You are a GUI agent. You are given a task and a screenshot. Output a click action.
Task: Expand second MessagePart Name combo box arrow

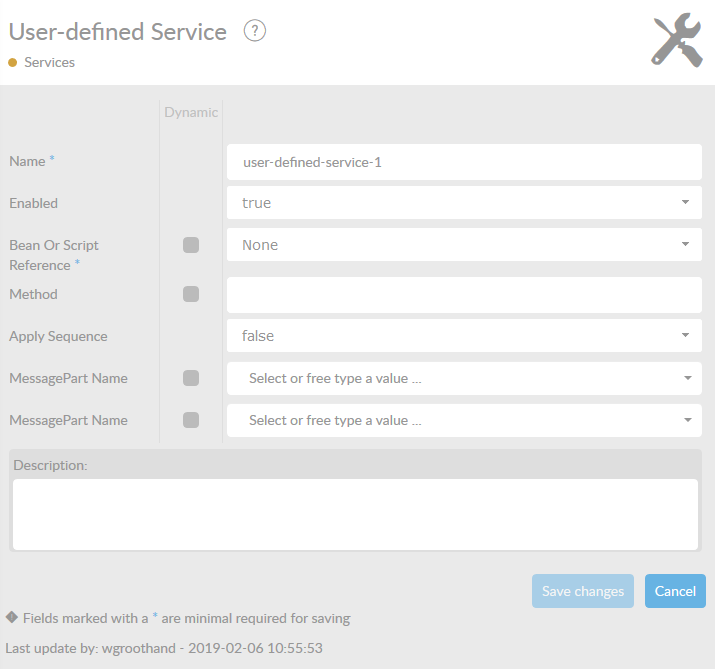pyautogui.click(x=686, y=420)
